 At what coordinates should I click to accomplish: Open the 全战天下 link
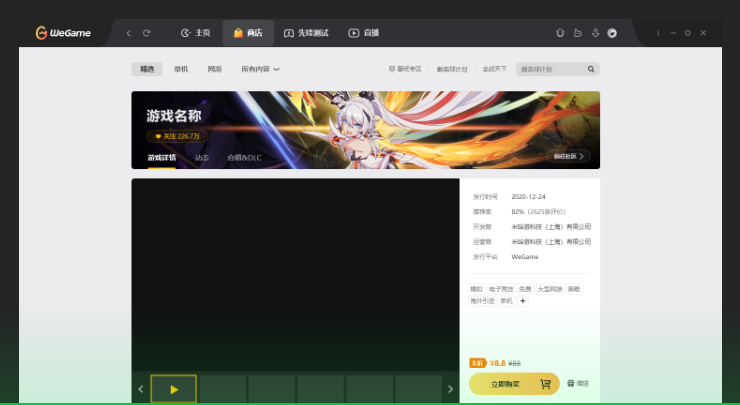(494, 69)
